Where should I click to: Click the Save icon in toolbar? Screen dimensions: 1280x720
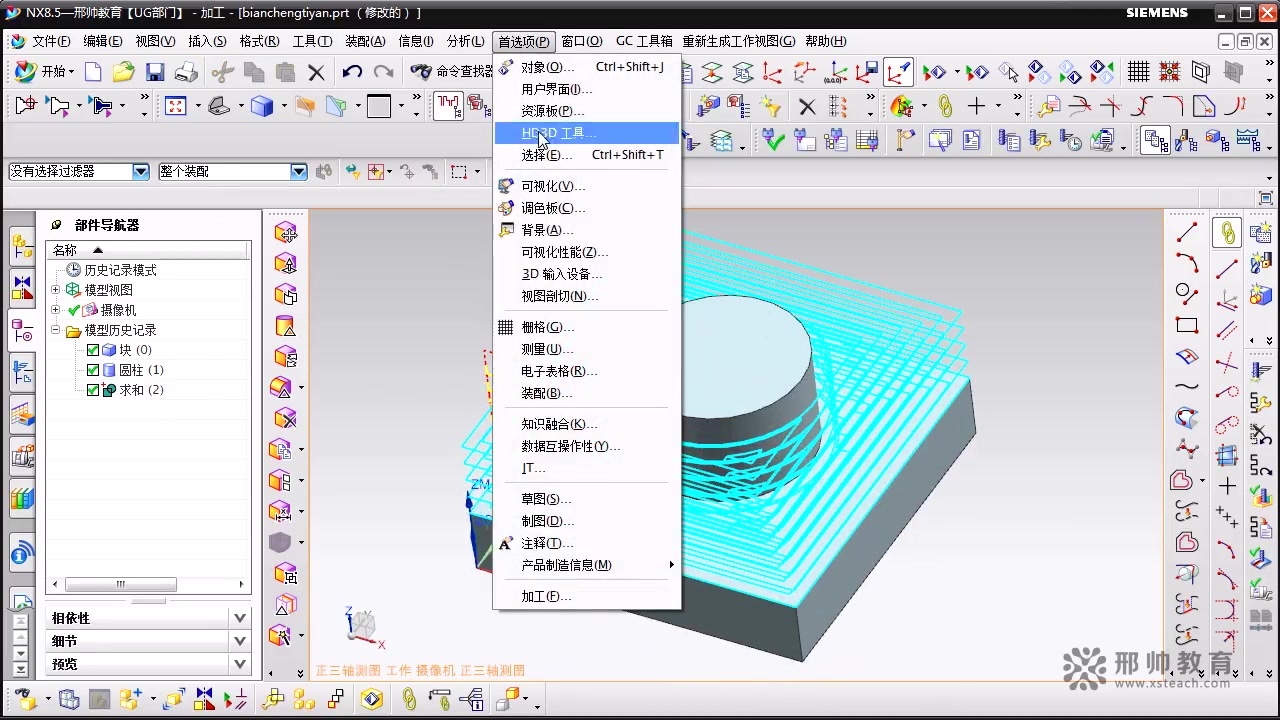(155, 72)
